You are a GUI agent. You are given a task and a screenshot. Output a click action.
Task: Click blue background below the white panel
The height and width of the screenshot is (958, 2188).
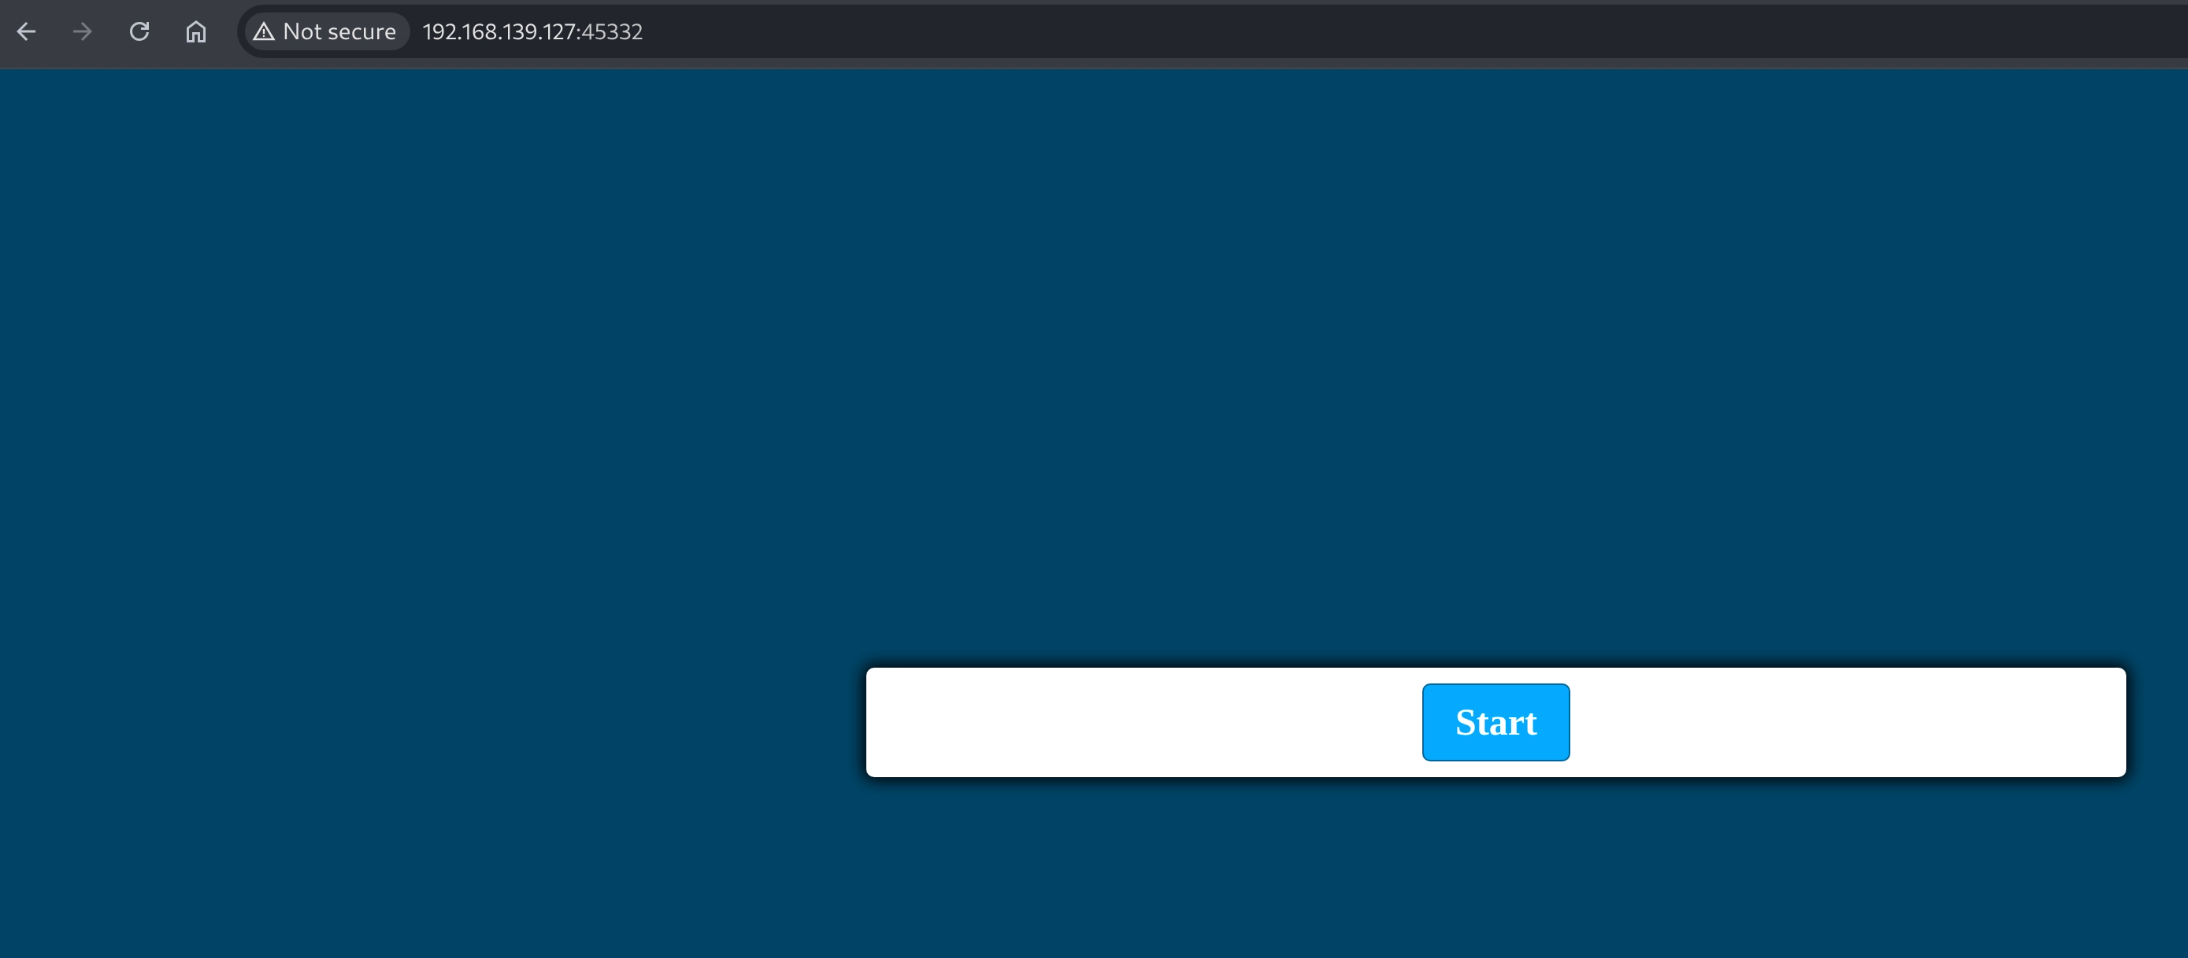coord(1496,870)
